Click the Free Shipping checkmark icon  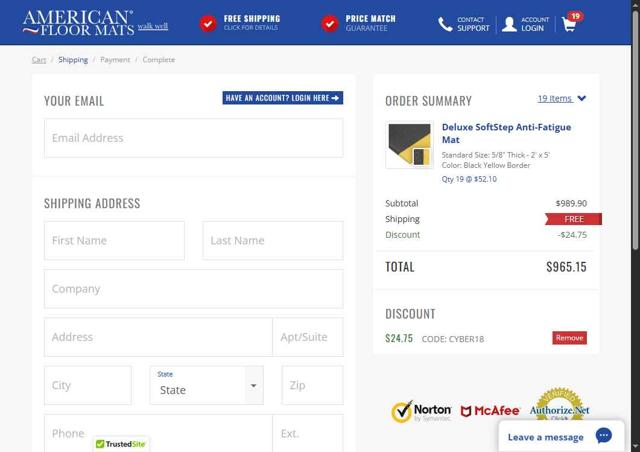coord(208,24)
